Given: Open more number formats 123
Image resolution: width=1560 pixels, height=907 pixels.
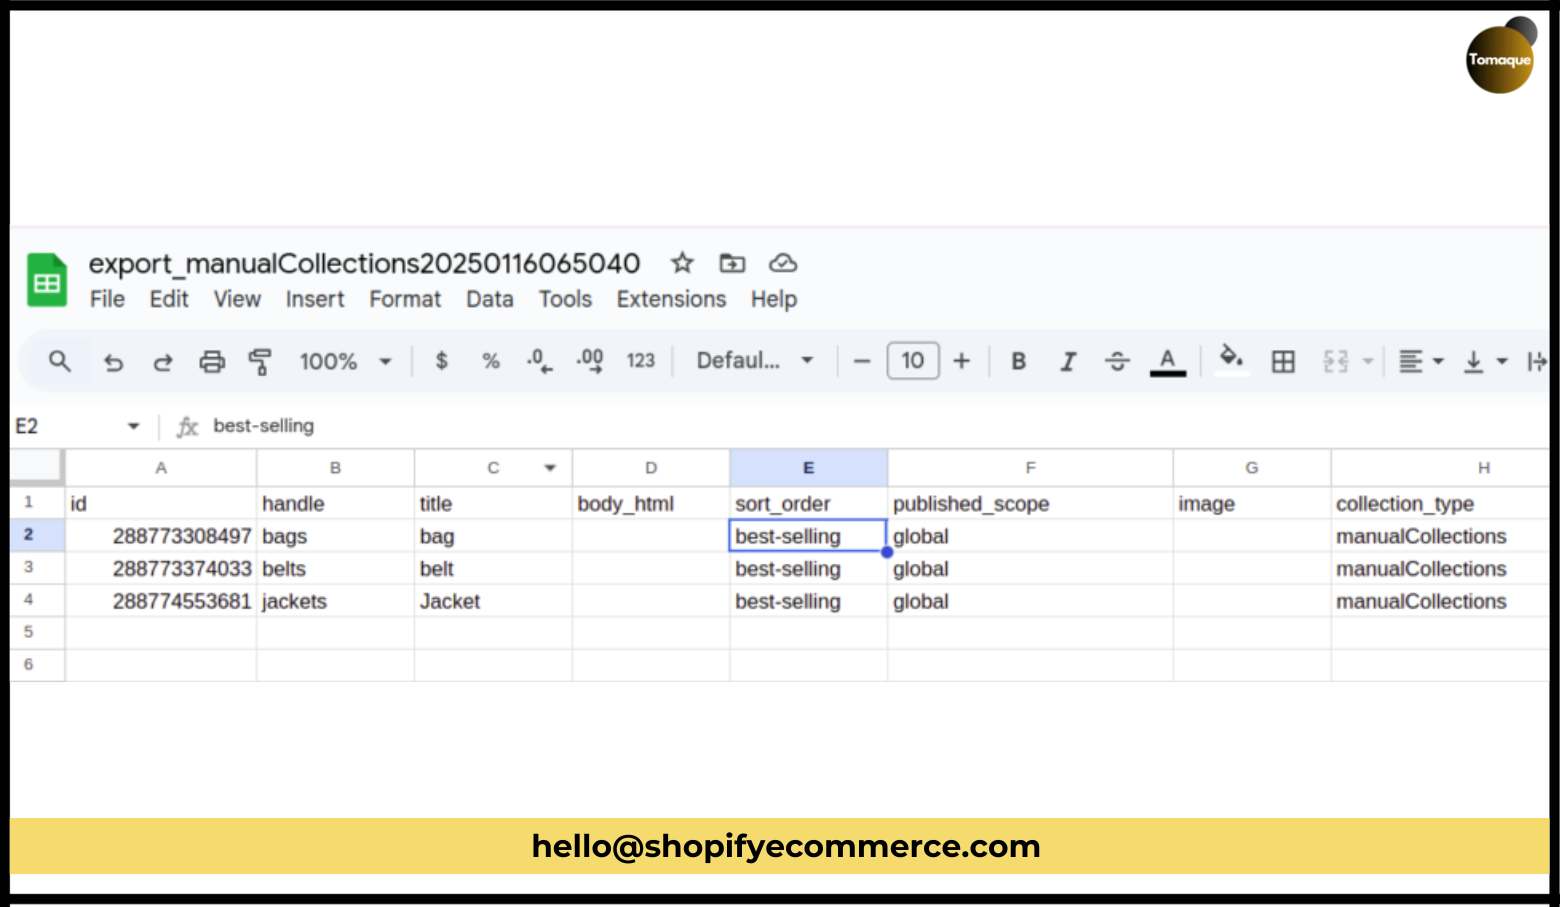Looking at the screenshot, I should click(x=641, y=361).
